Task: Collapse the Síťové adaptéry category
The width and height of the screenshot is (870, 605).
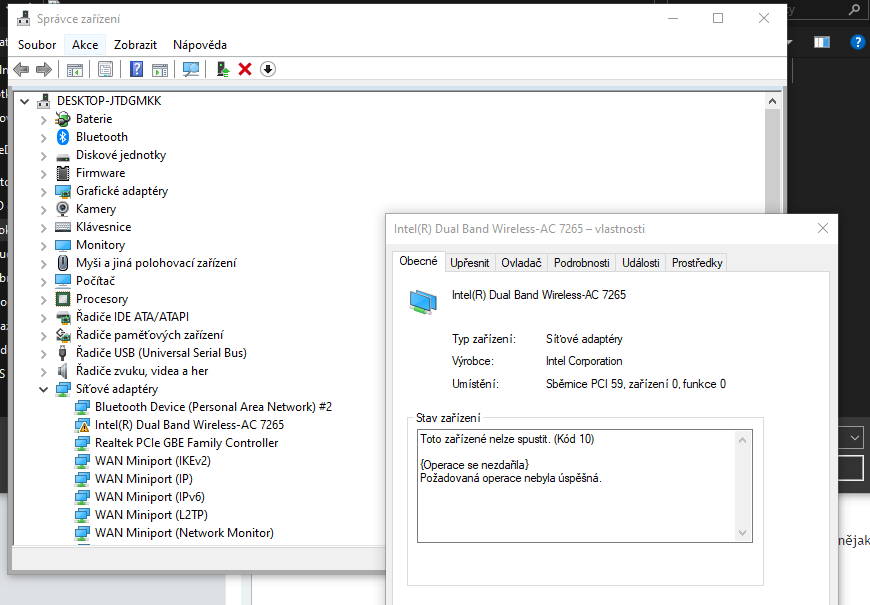Action: pos(43,389)
